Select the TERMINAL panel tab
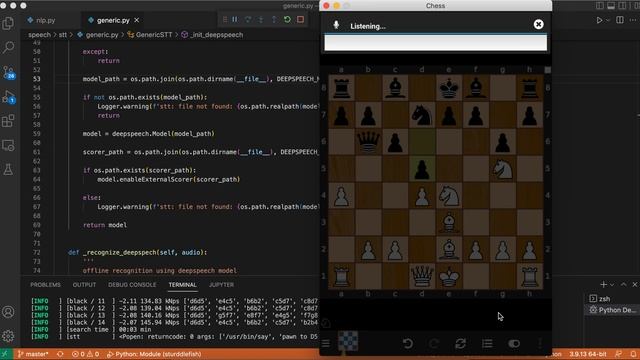 coord(182,284)
